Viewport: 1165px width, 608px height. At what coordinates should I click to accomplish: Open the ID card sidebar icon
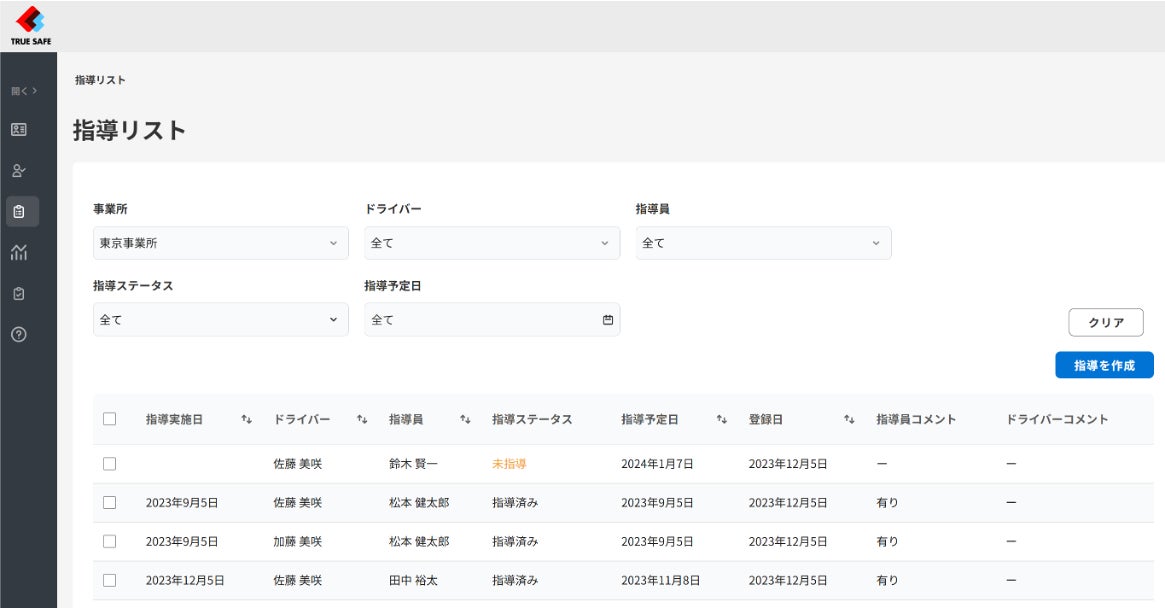point(19,130)
